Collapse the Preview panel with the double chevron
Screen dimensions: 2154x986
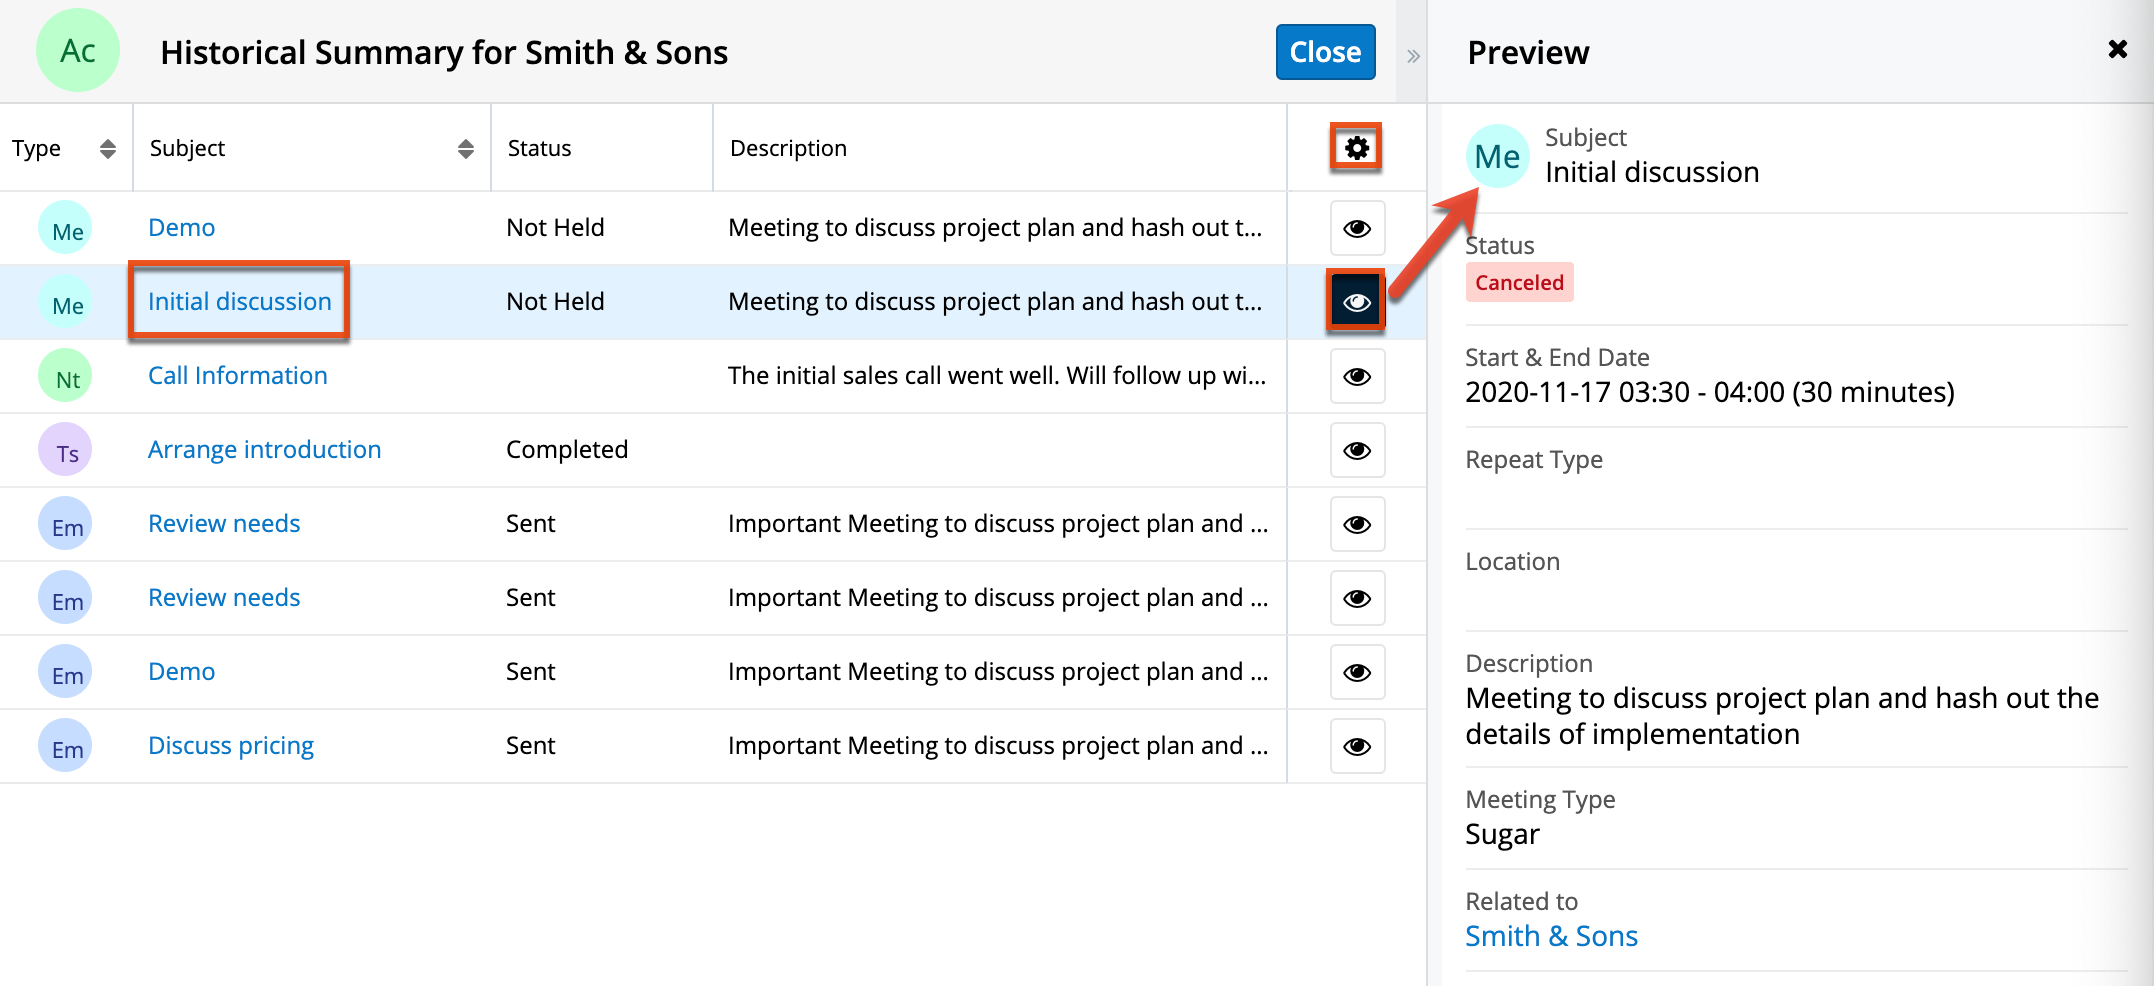[x=1411, y=56]
